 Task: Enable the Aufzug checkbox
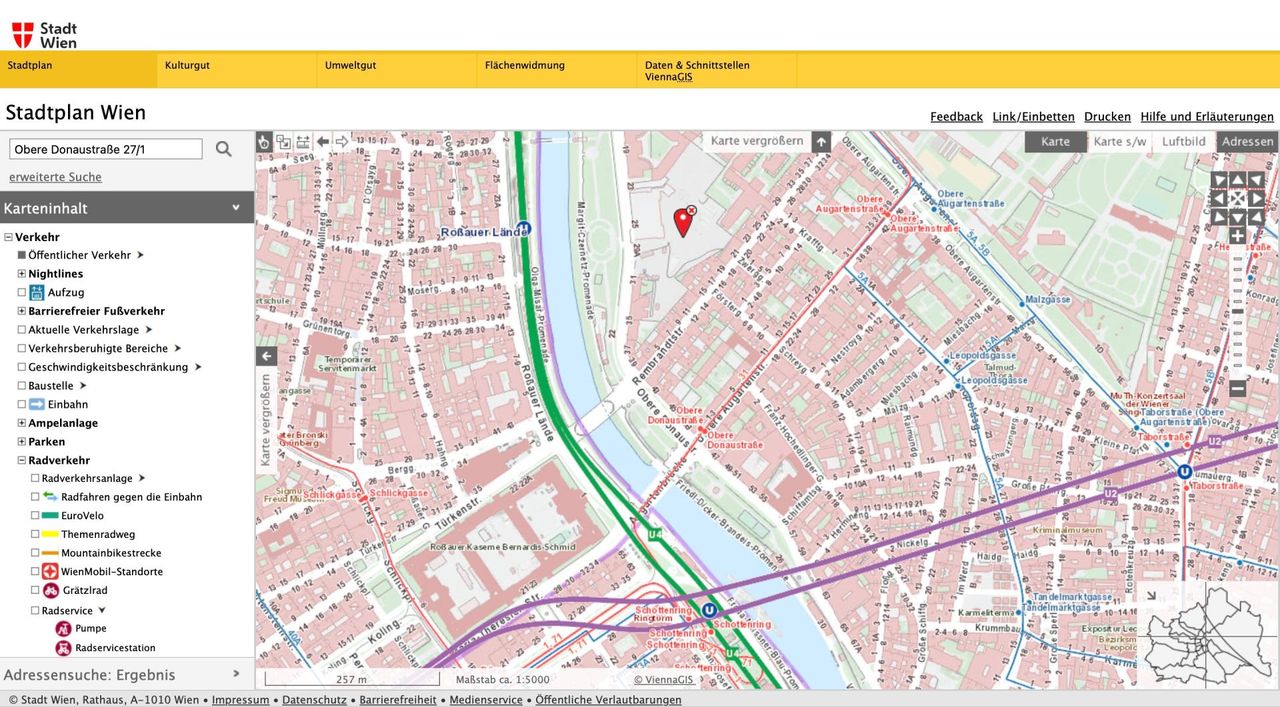click(22, 293)
